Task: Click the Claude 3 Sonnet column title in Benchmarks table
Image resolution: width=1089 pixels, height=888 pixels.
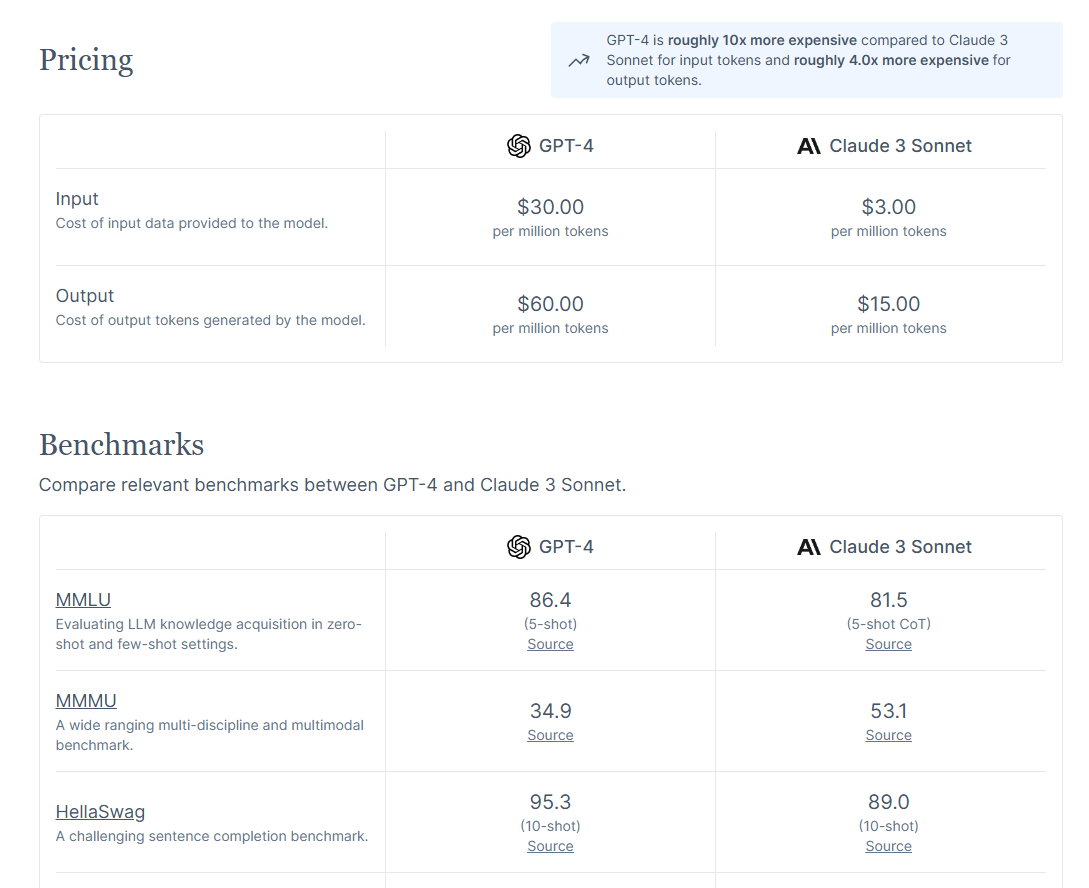Action: (x=900, y=547)
